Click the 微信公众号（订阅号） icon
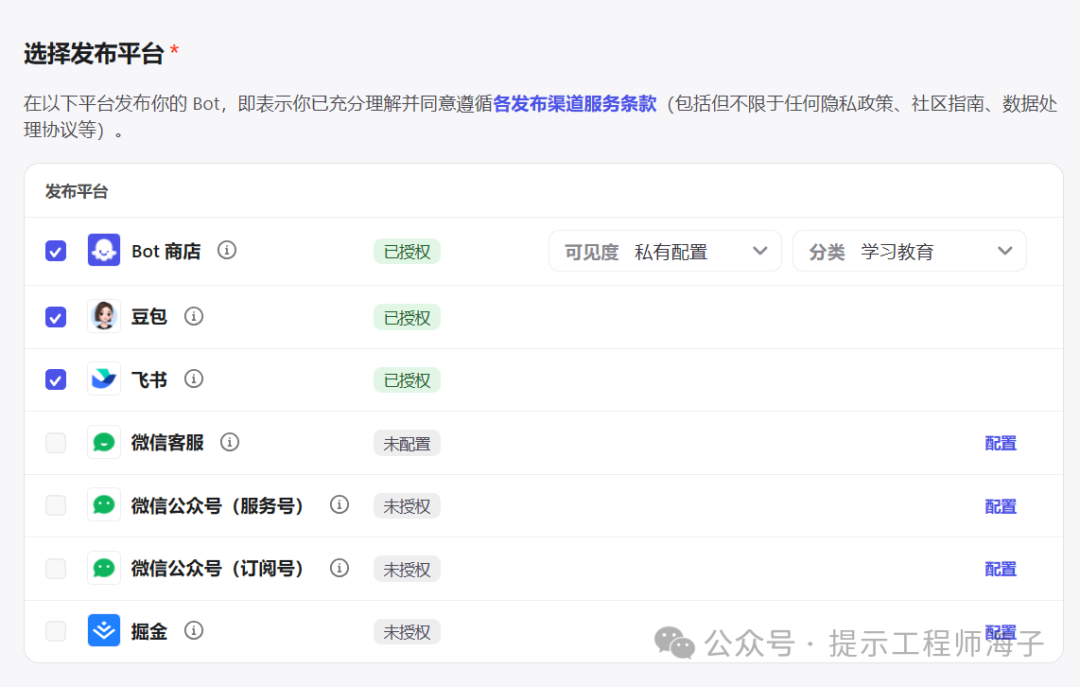1080x687 pixels. [x=104, y=568]
